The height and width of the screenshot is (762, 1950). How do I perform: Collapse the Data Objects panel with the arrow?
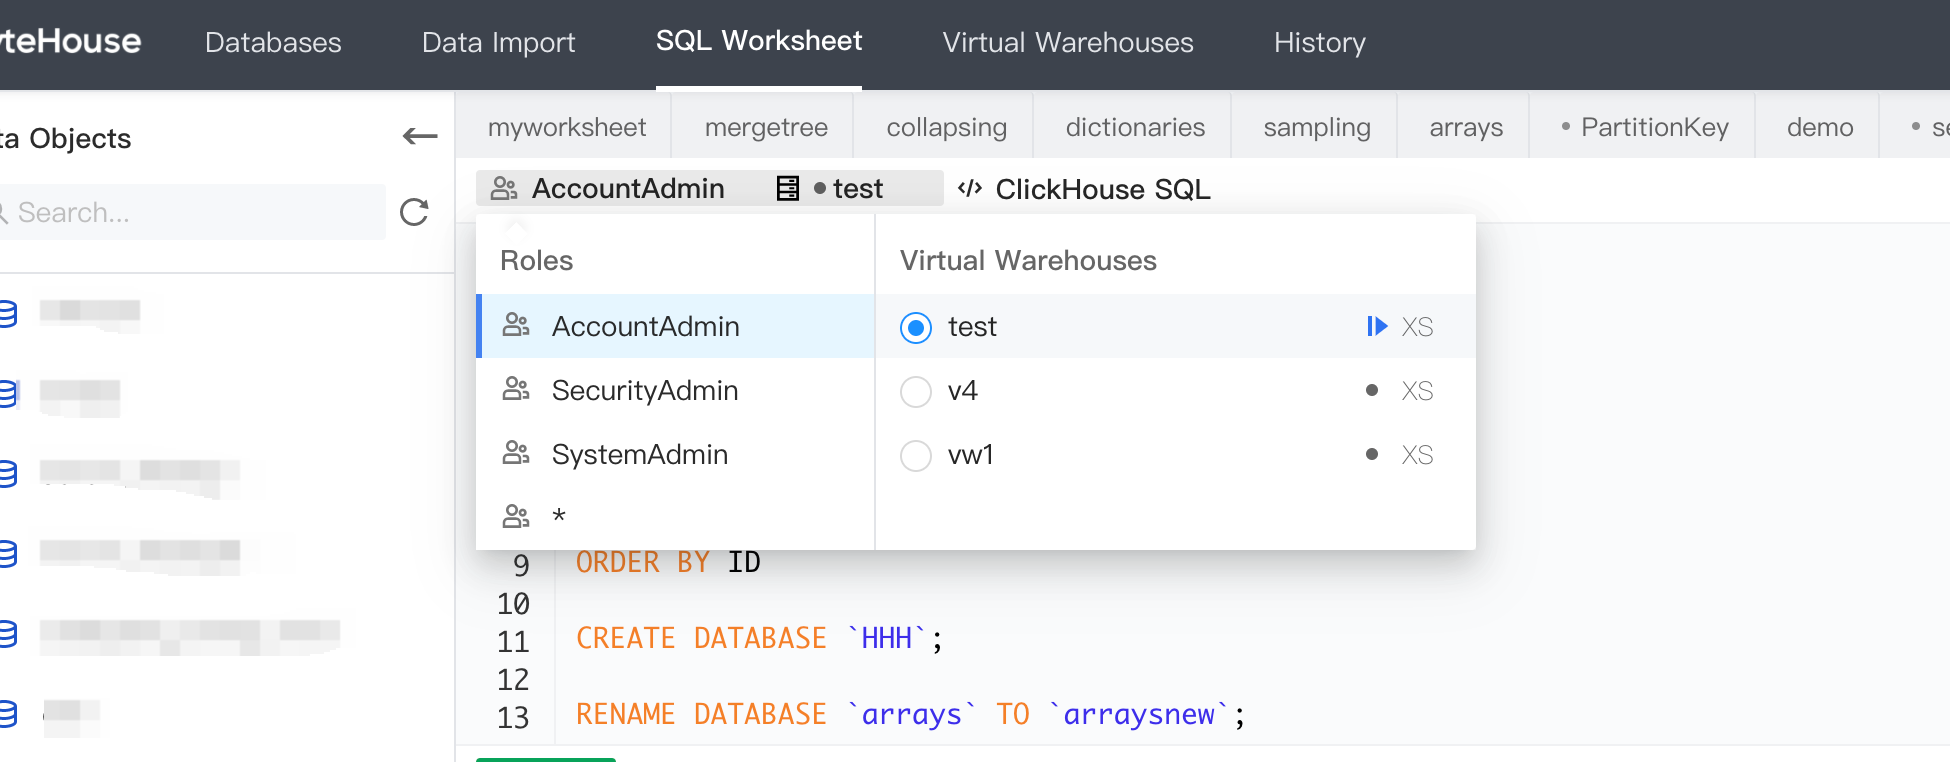pyautogui.click(x=420, y=137)
